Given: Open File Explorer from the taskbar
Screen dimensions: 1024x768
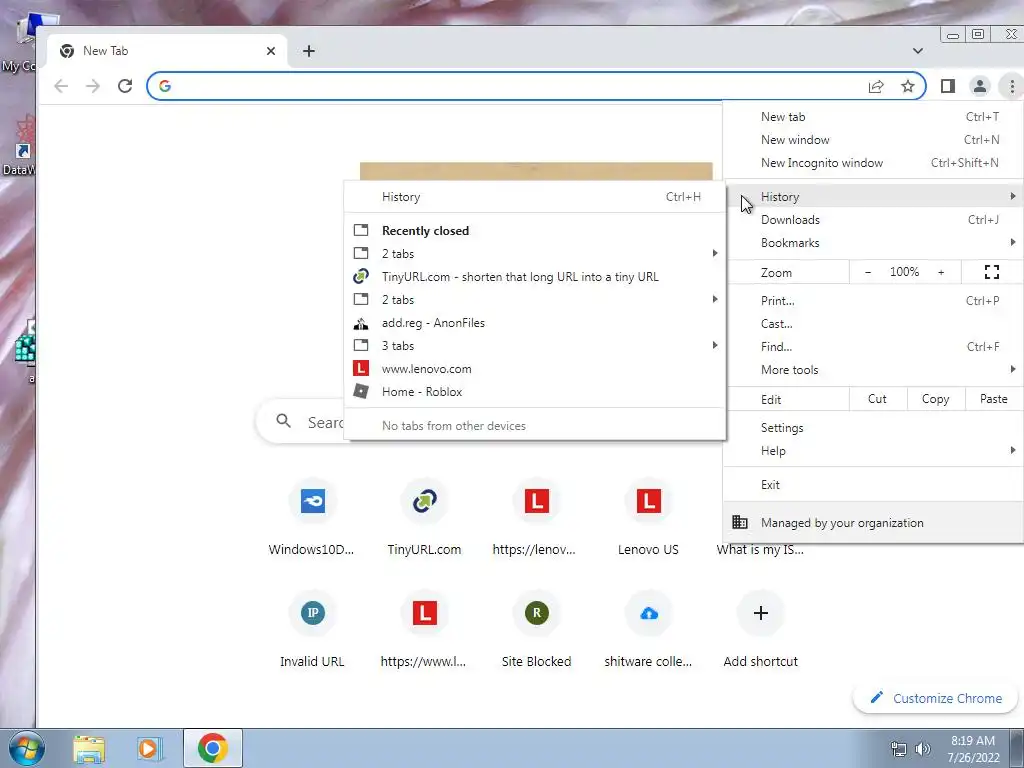Looking at the screenshot, I should coord(89,748).
